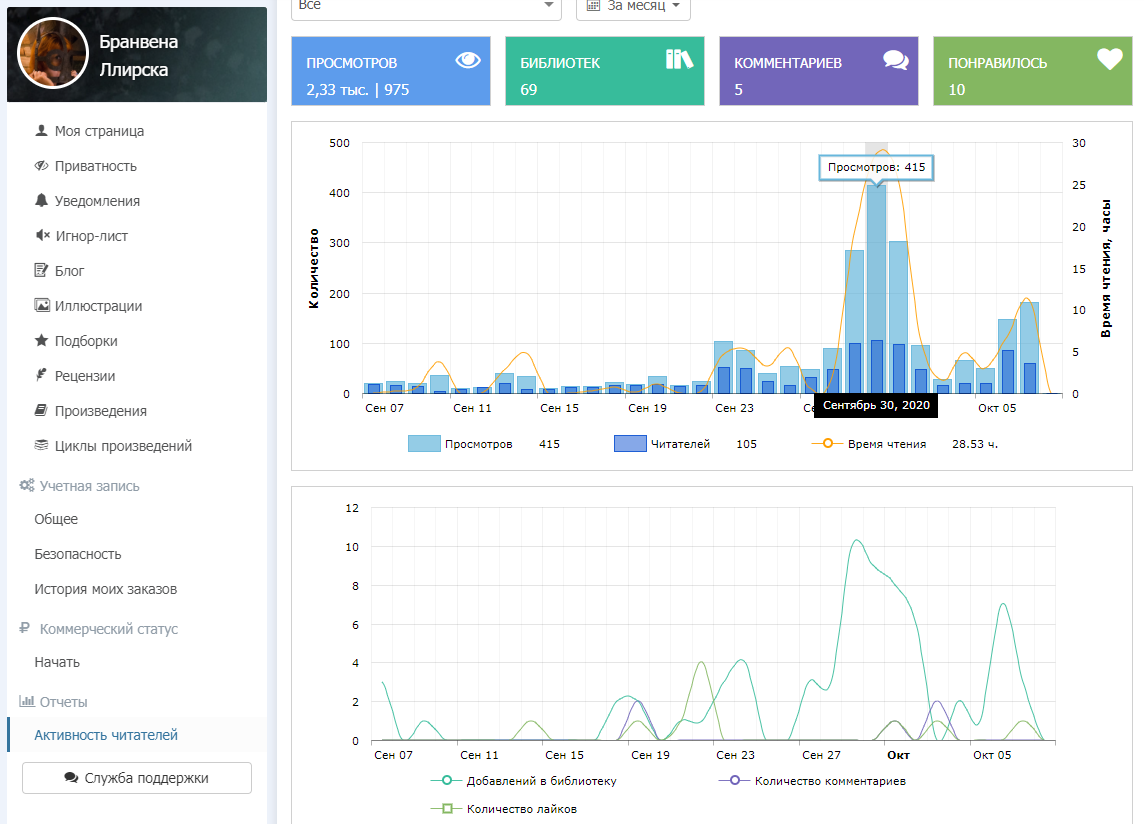
Task: Click the user avatar photo
Action: point(49,56)
